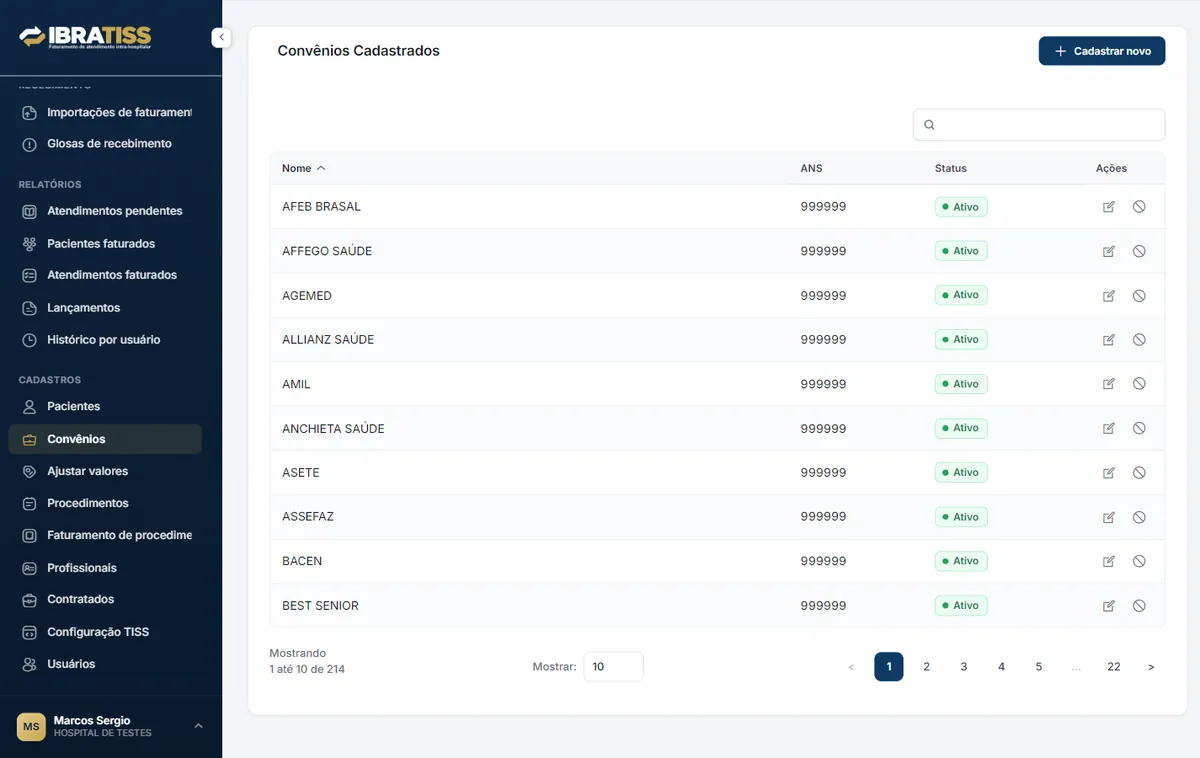Click the Usuários sidebar icon

click(x=29, y=664)
